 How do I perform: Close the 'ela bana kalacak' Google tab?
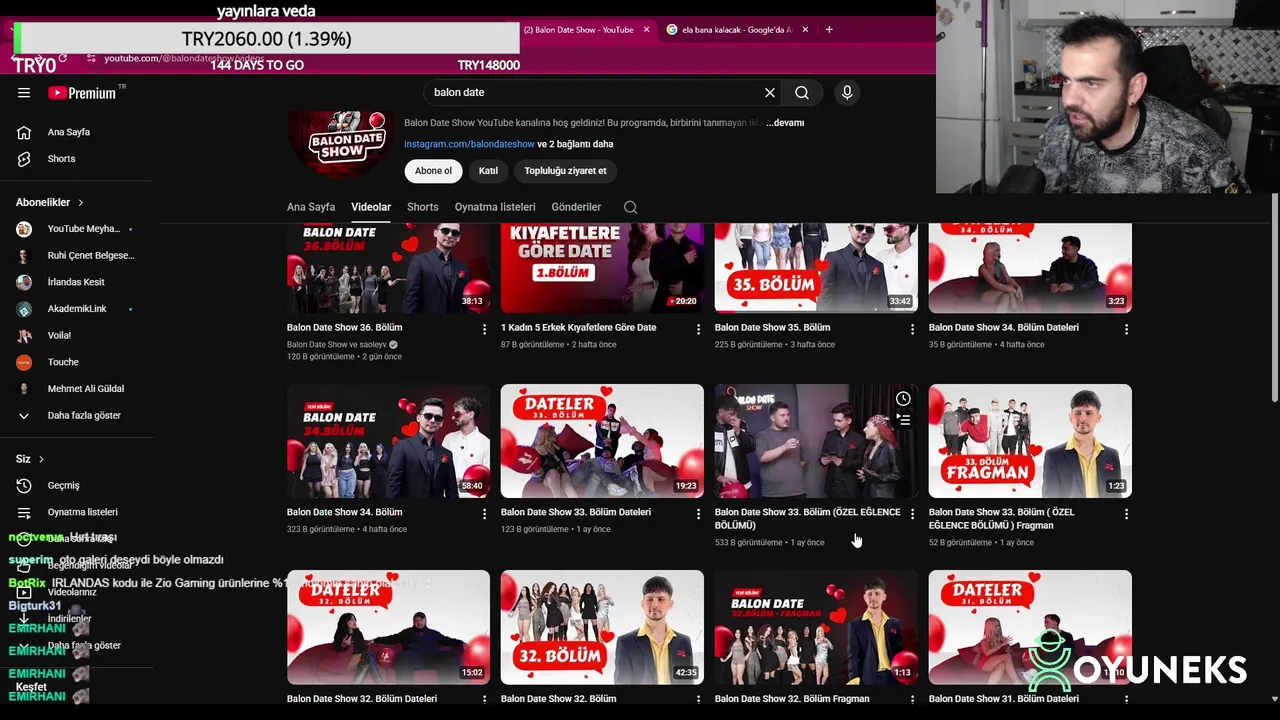(805, 30)
